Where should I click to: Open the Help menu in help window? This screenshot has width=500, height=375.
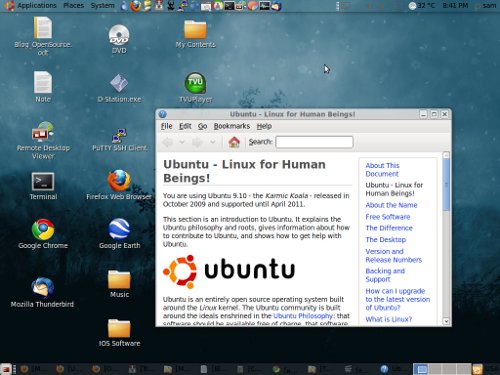[264, 126]
